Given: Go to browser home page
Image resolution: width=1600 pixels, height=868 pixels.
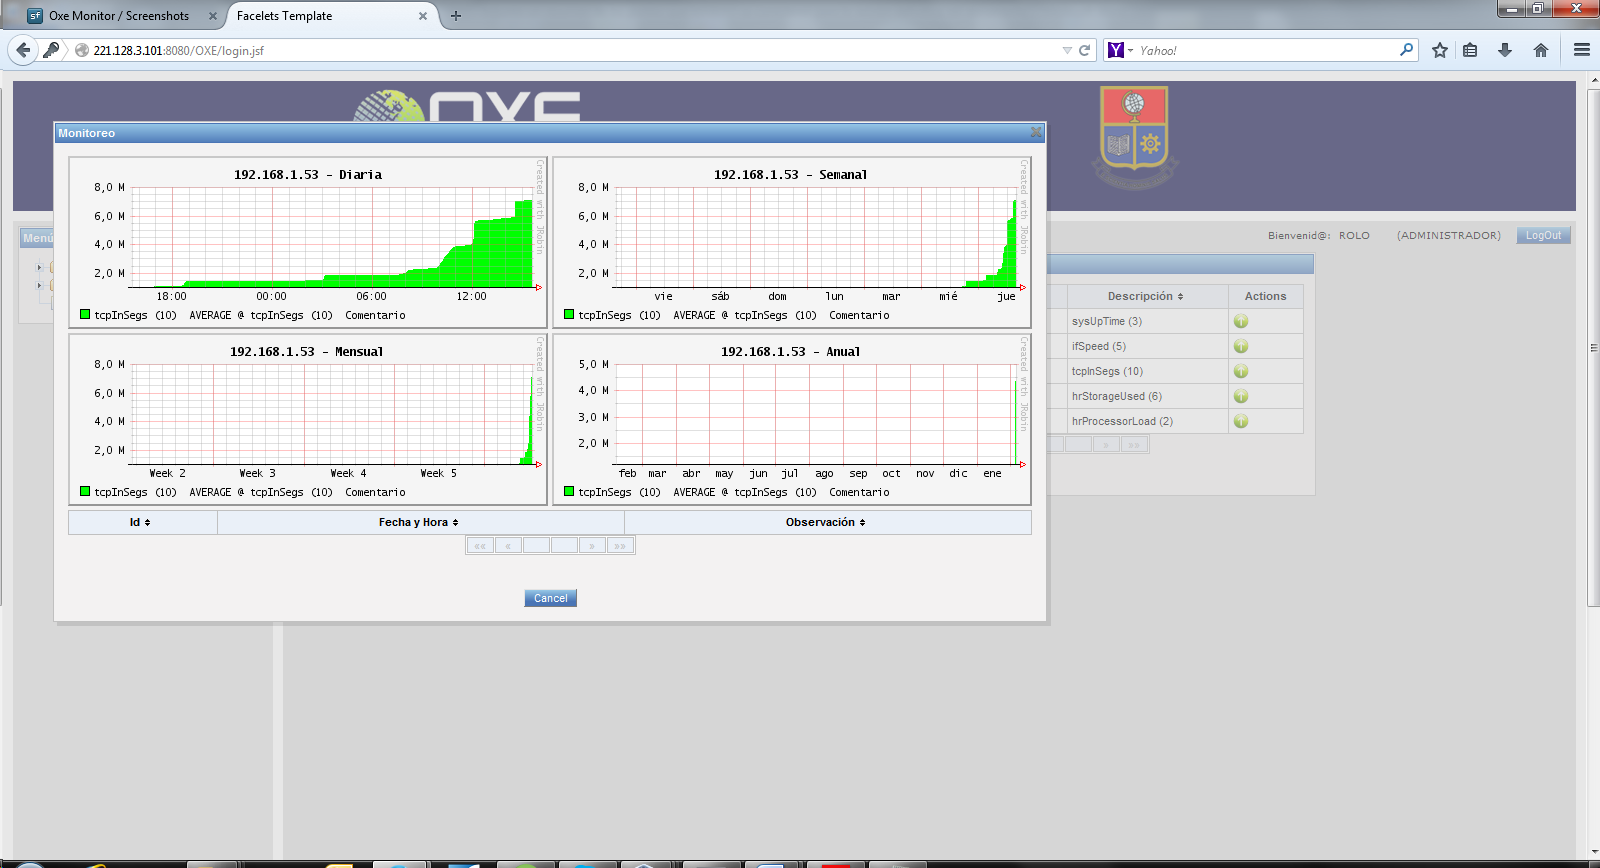Looking at the screenshot, I should coord(1541,50).
